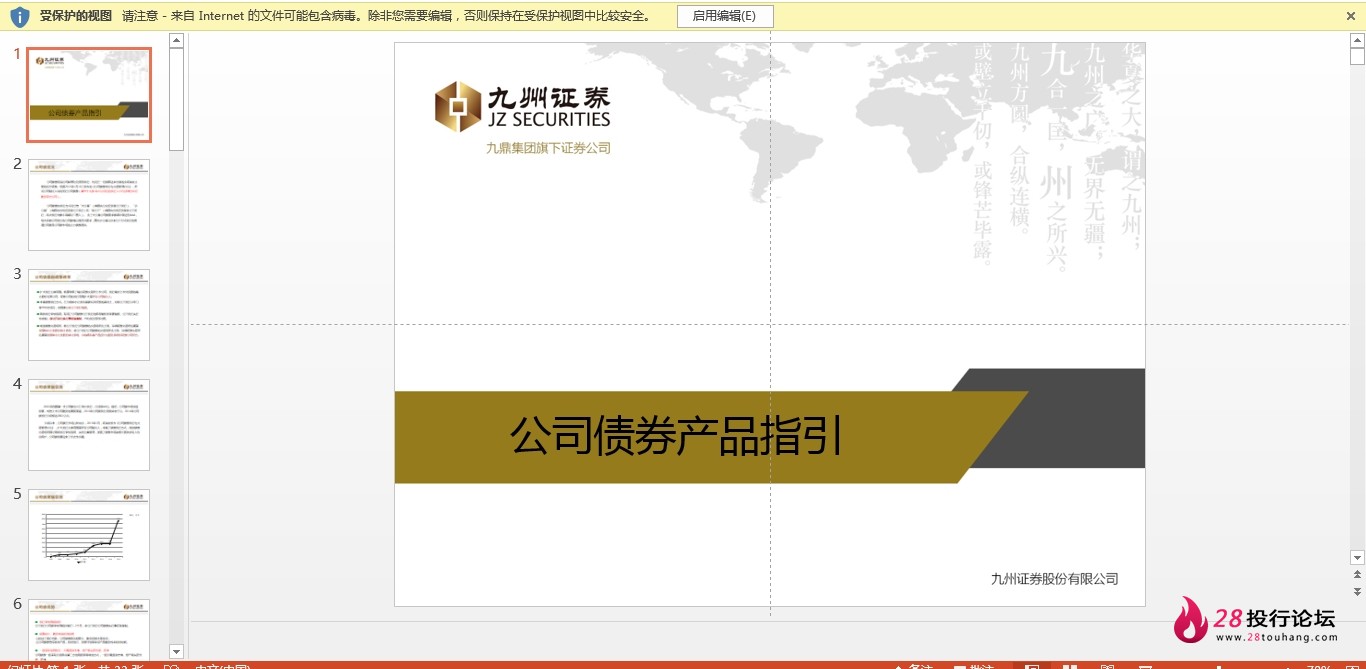Select slide 5 thumbnail with the line chart

pyautogui.click(x=89, y=534)
